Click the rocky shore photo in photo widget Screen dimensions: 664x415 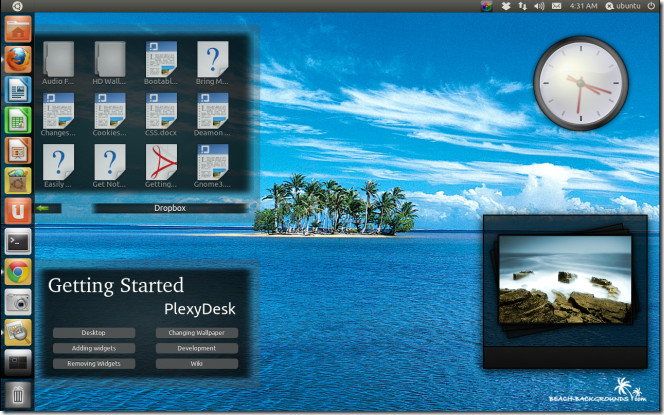pos(565,280)
